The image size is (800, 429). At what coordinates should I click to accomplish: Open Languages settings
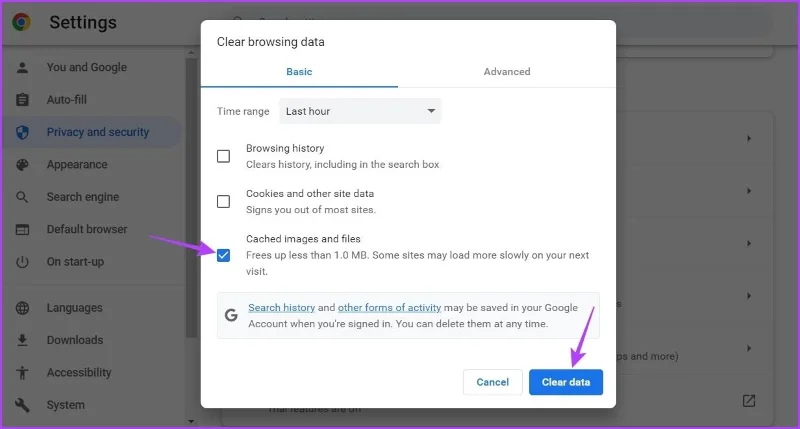74,308
